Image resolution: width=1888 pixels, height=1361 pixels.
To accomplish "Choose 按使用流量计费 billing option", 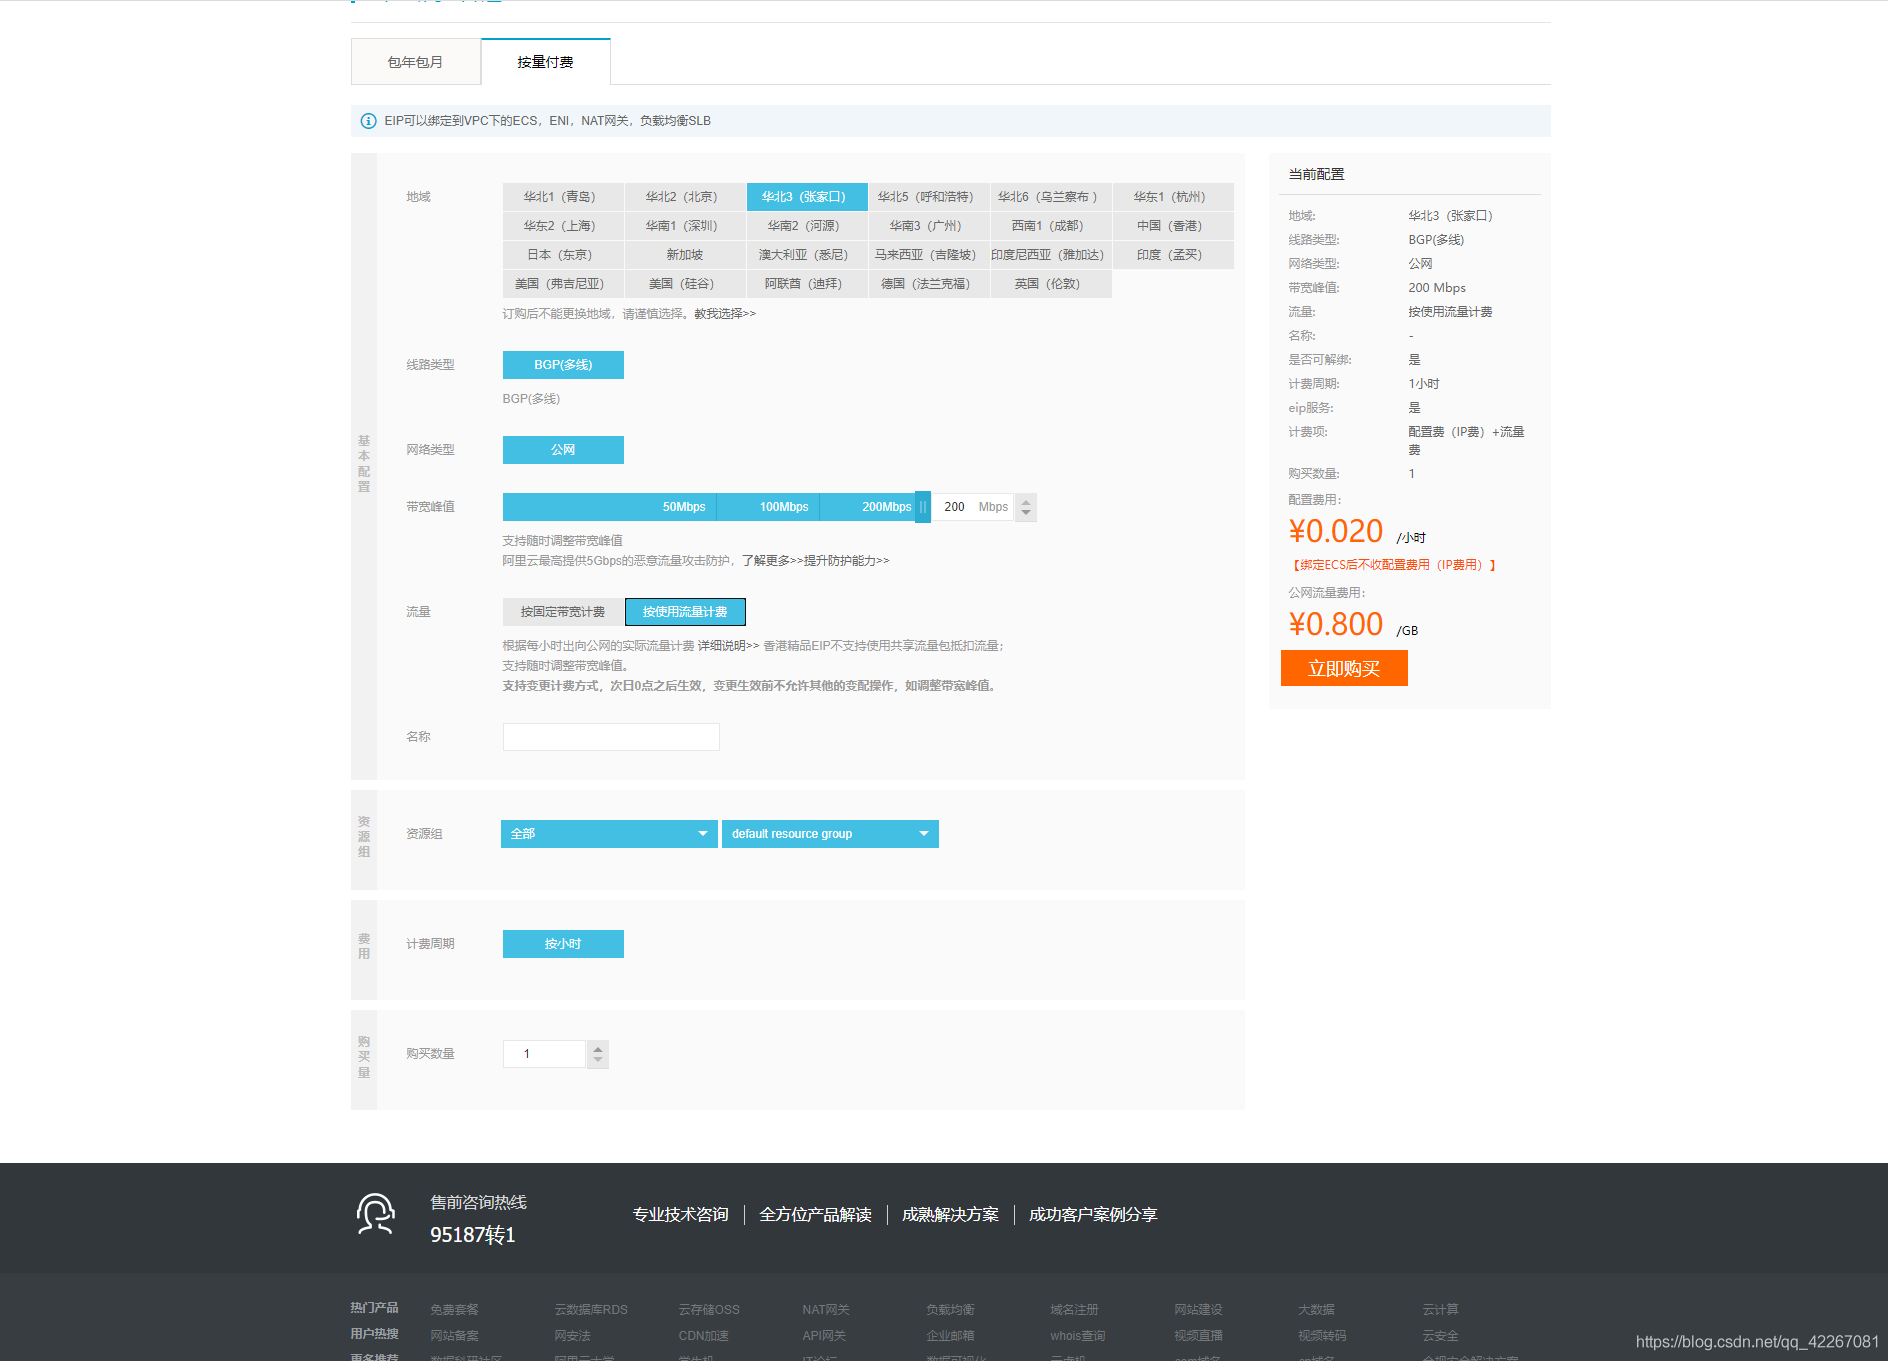I will 685,612.
